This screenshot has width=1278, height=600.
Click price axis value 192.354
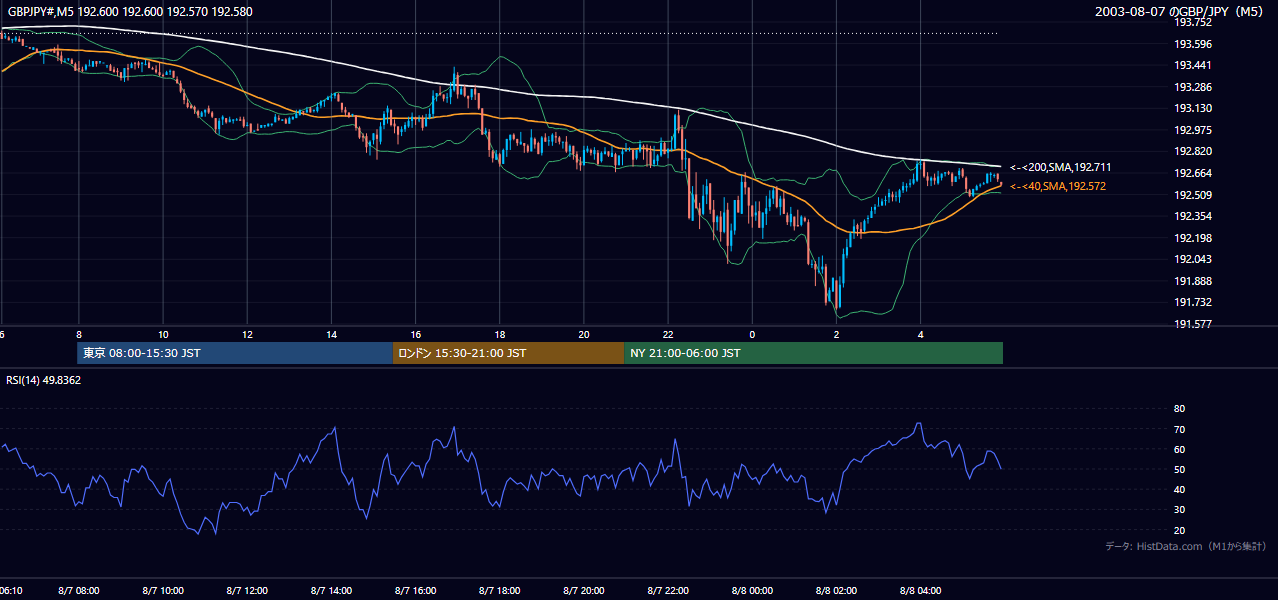[1192, 216]
